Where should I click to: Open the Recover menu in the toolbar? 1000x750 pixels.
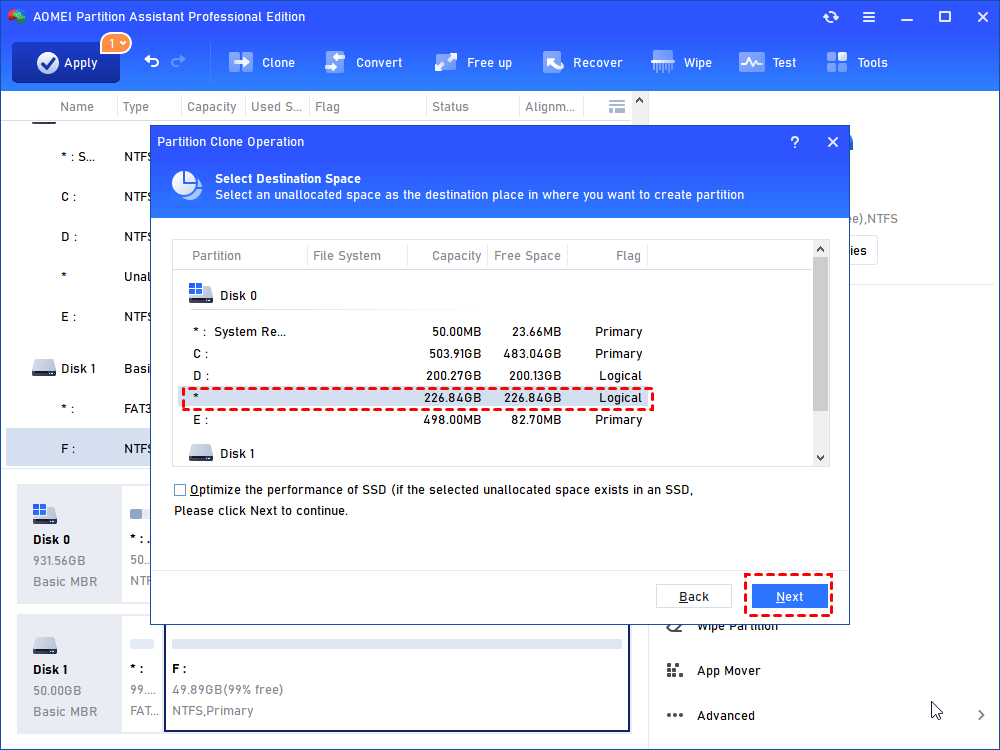(582, 62)
